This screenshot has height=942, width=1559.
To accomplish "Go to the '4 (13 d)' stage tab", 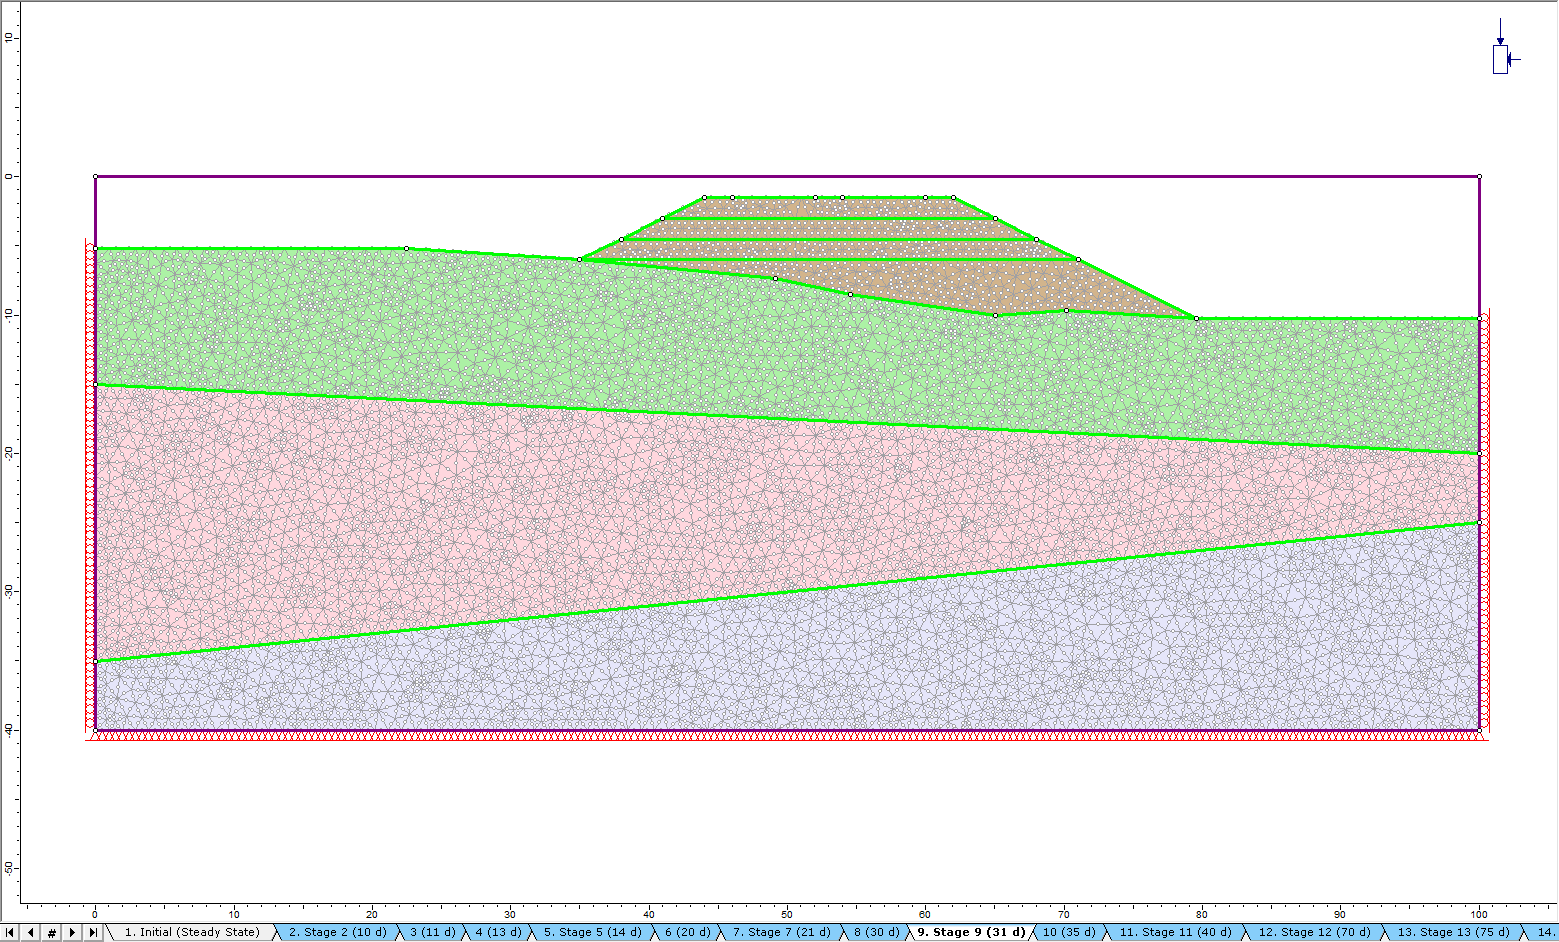I will click(x=498, y=932).
